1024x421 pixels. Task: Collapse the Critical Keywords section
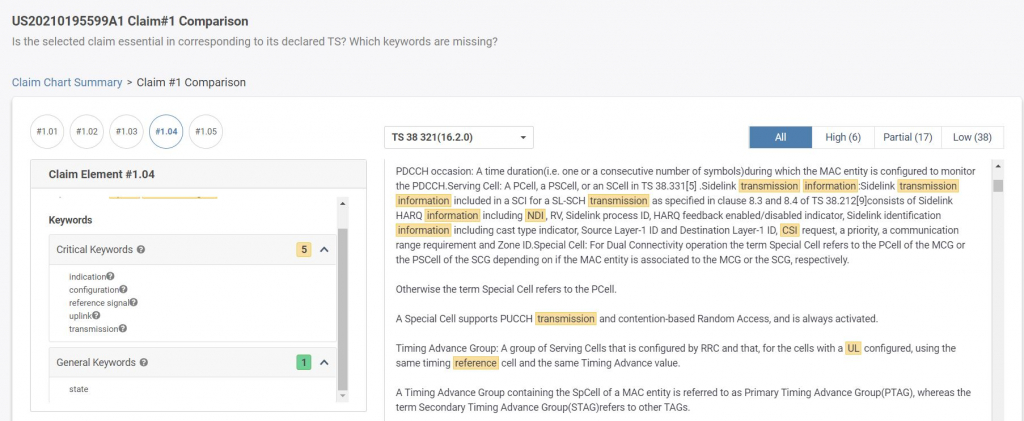click(x=324, y=249)
